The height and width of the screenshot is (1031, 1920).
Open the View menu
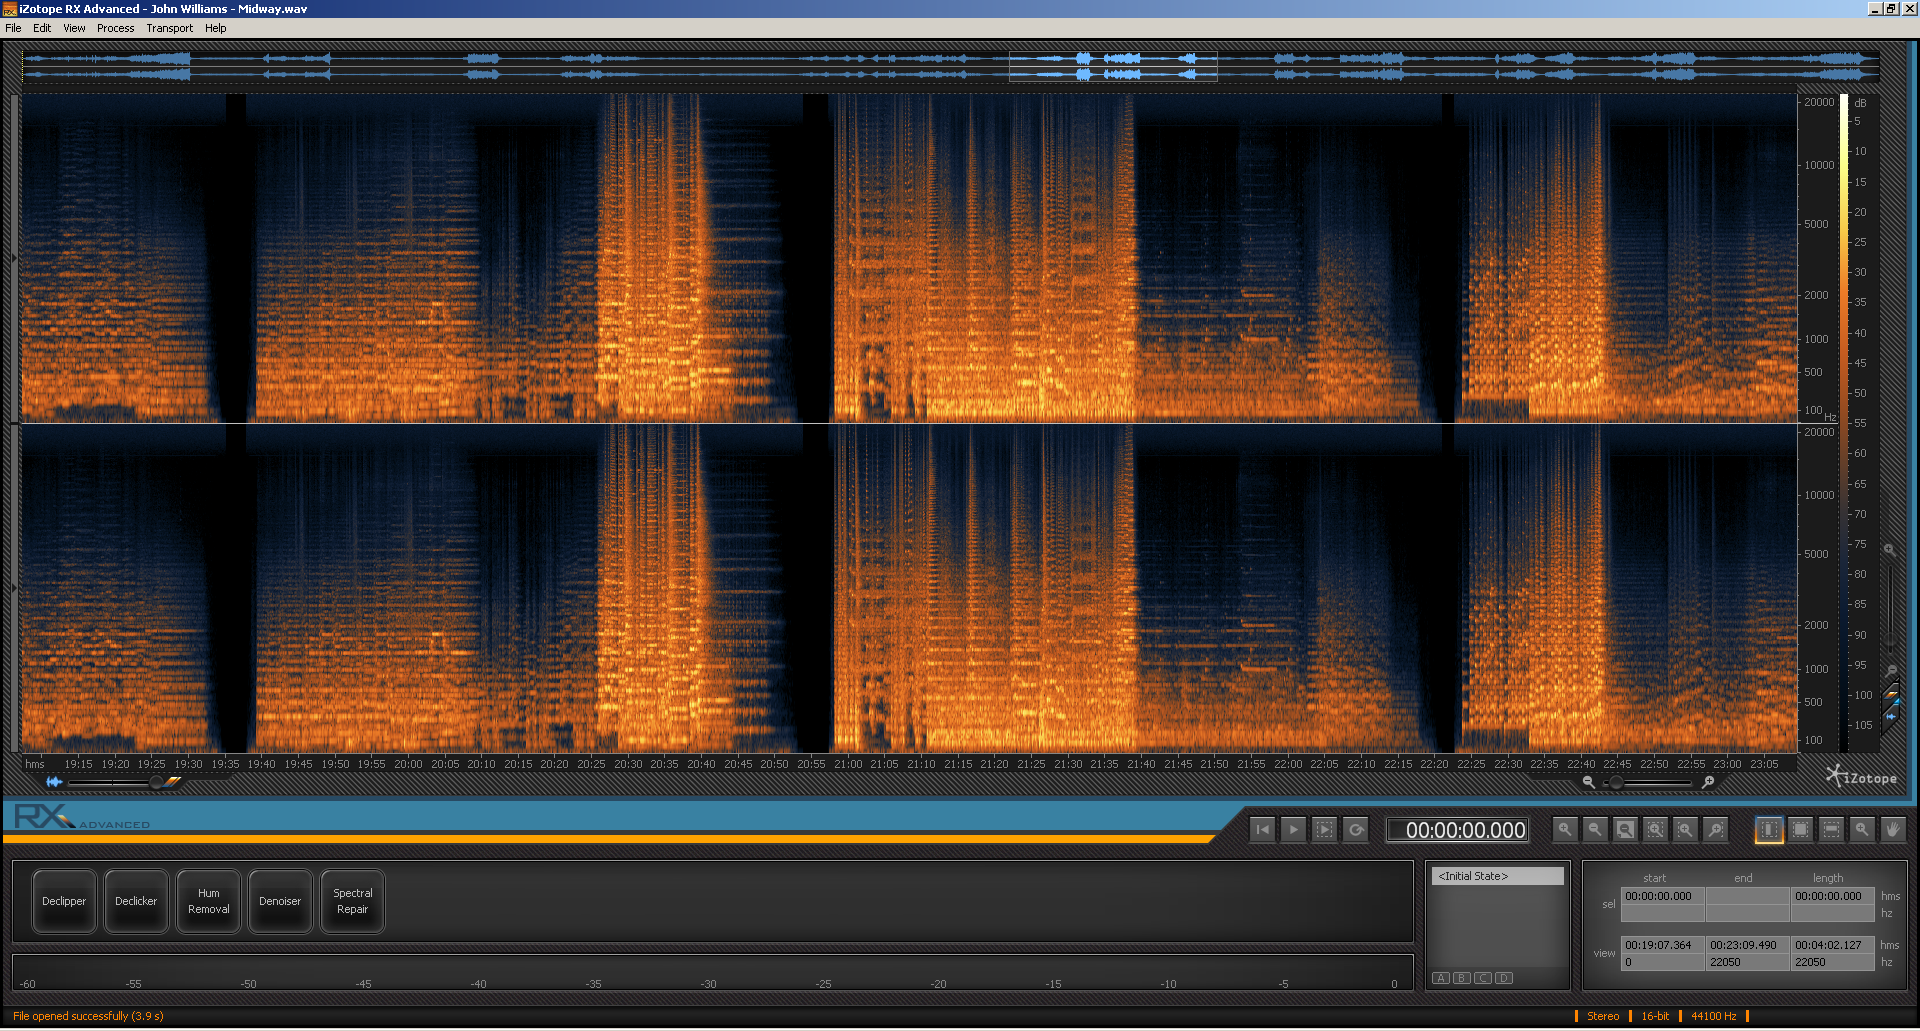pyautogui.click(x=74, y=28)
